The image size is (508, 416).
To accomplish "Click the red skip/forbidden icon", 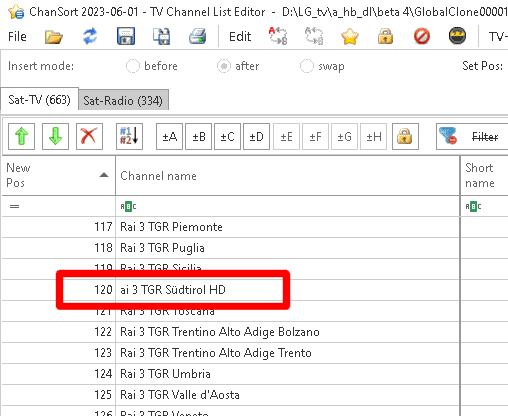I will (422, 36).
